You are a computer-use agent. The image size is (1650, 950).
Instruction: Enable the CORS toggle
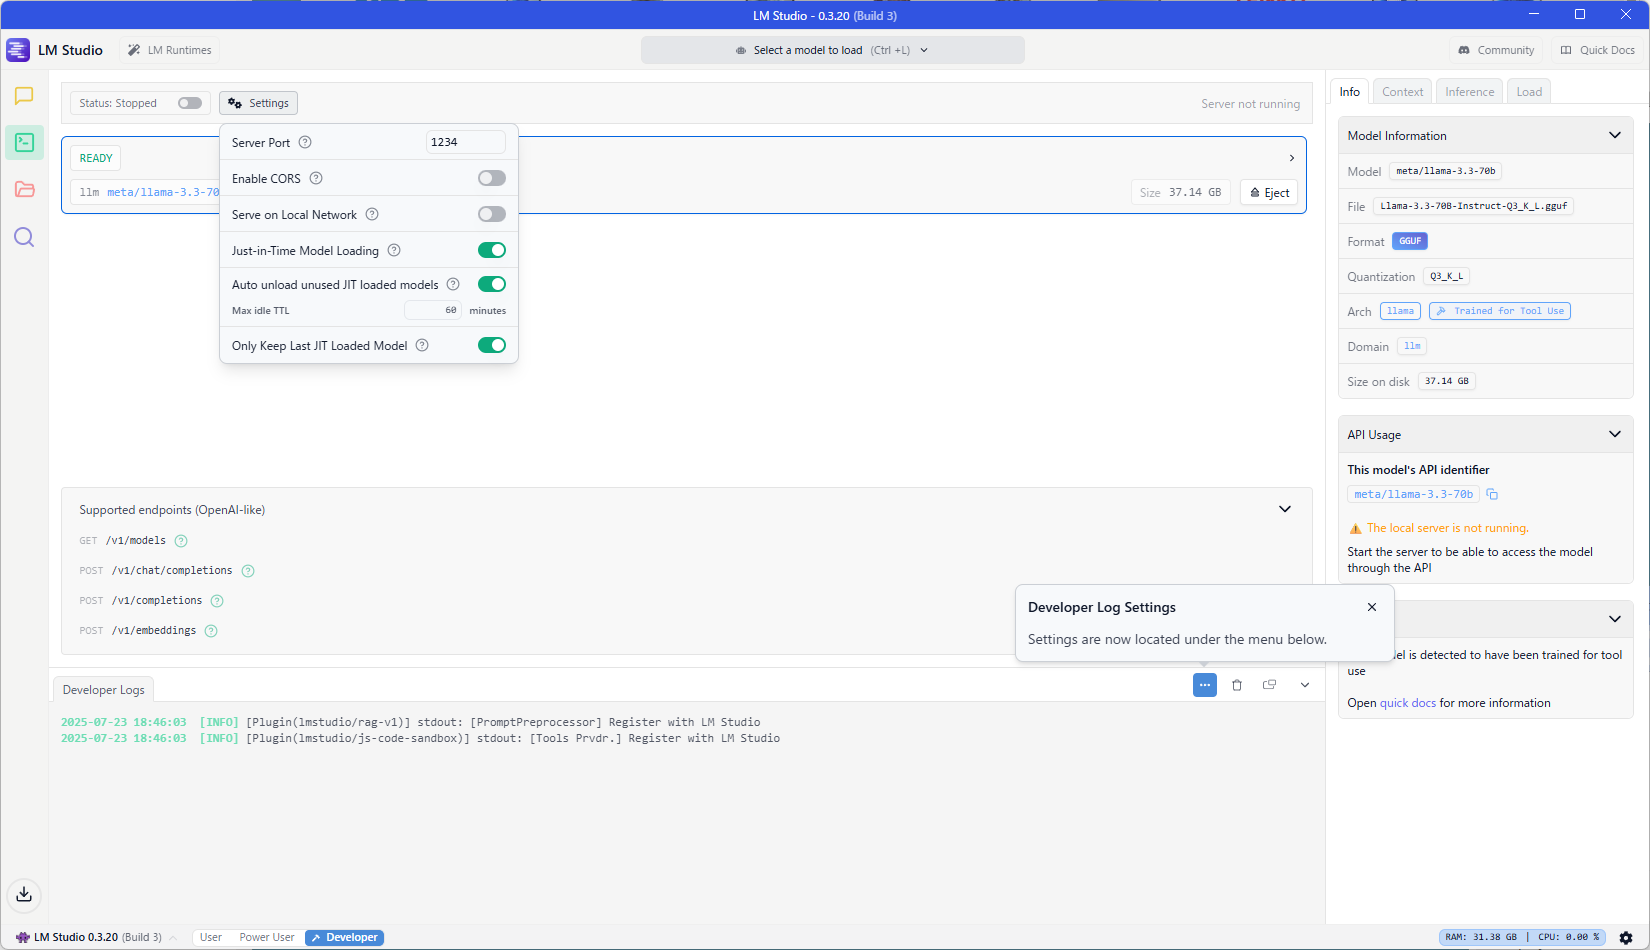(x=491, y=178)
